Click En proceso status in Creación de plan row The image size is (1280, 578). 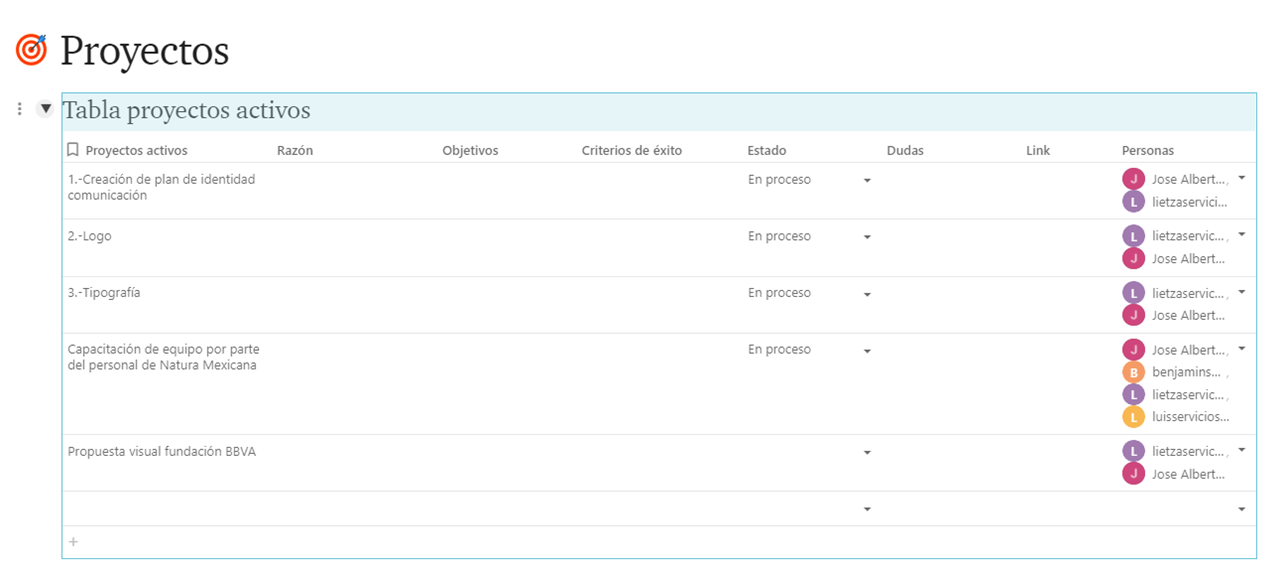pyautogui.click(x=779, y=180)
